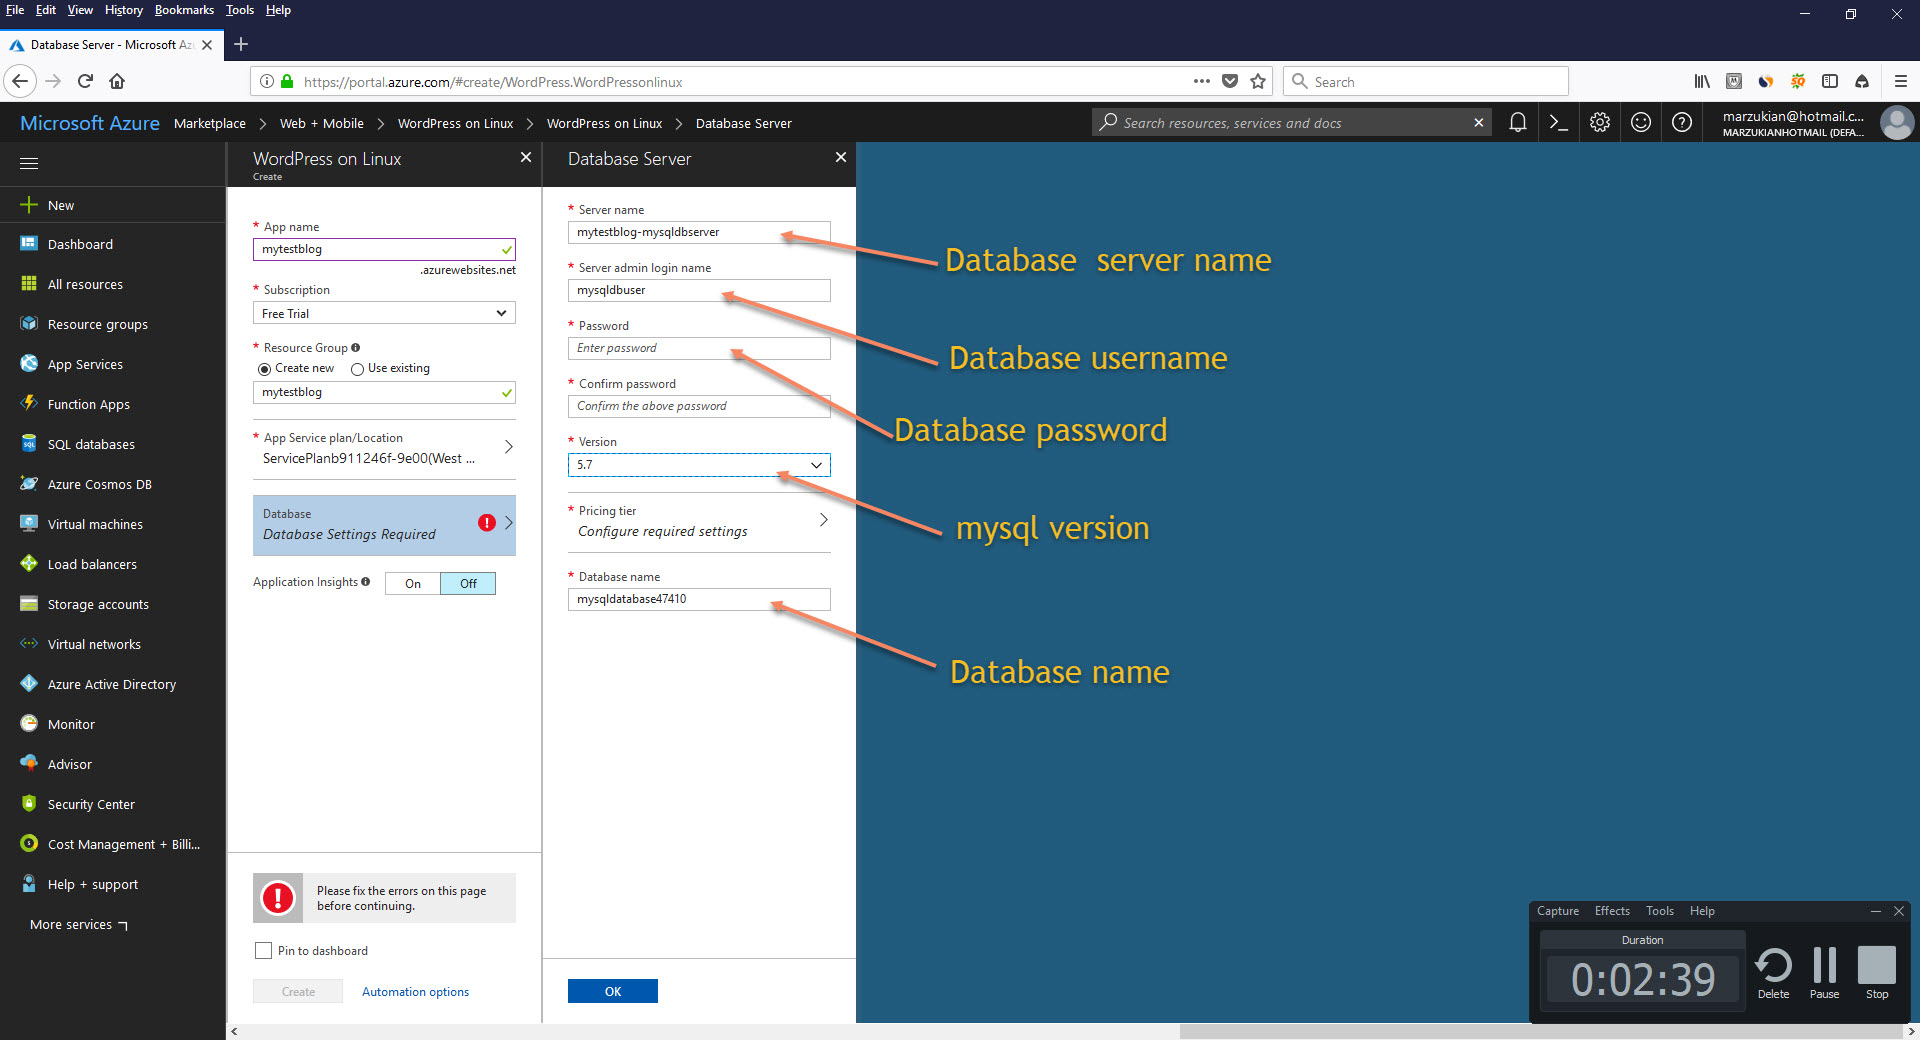Click the OK button in Database Server pane
1920x1040 pixels.
pyautogui.click(x=612, y=991)
